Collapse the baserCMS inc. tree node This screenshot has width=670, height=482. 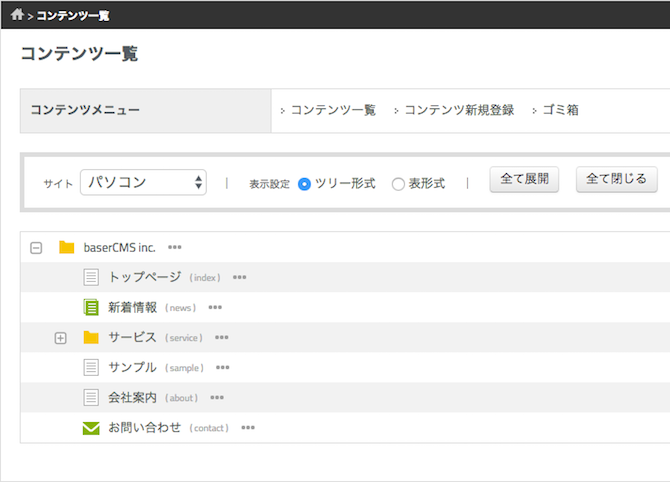click(36, 247)
